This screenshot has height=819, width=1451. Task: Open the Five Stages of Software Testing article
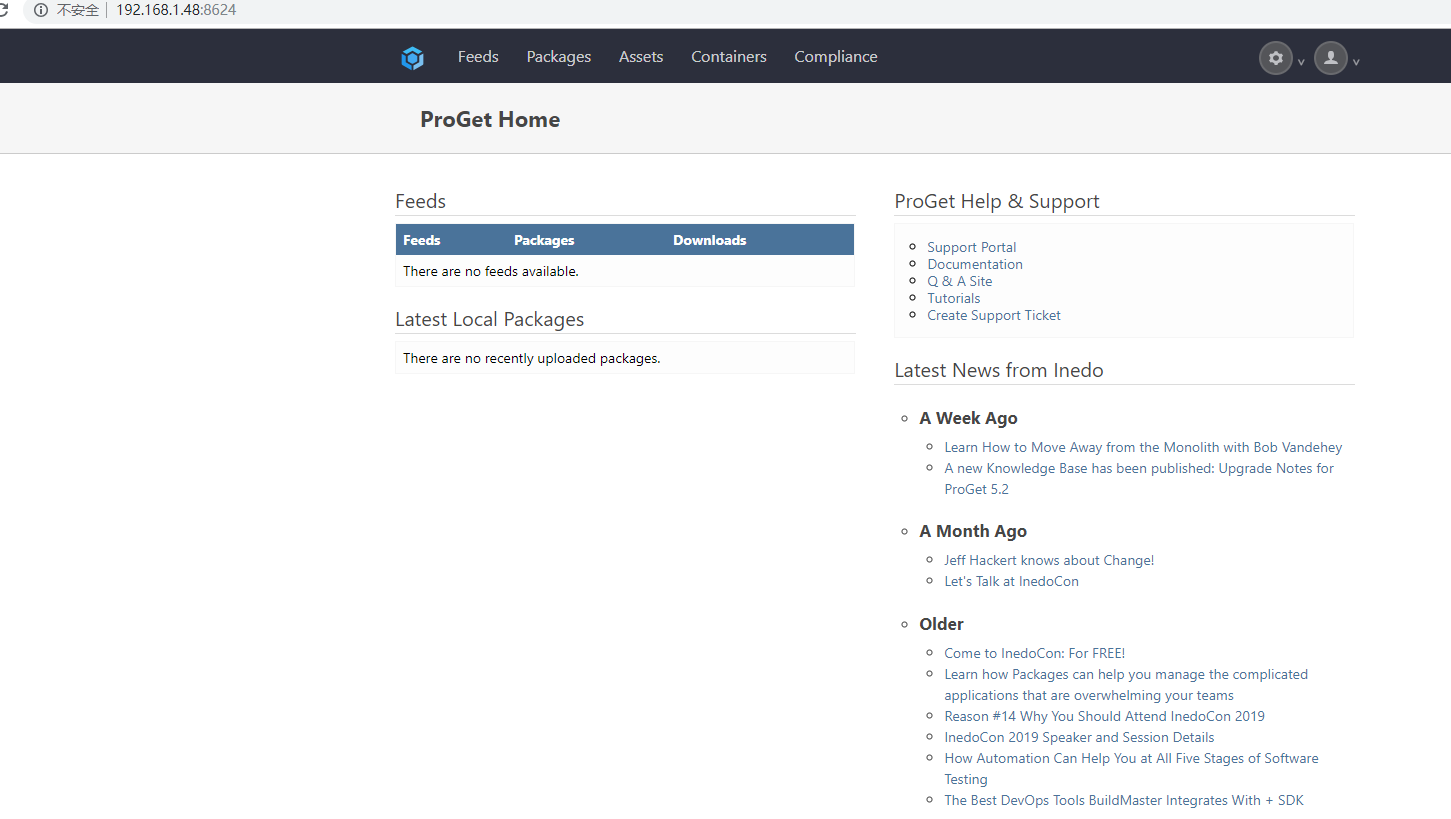tap(1131, 768)
